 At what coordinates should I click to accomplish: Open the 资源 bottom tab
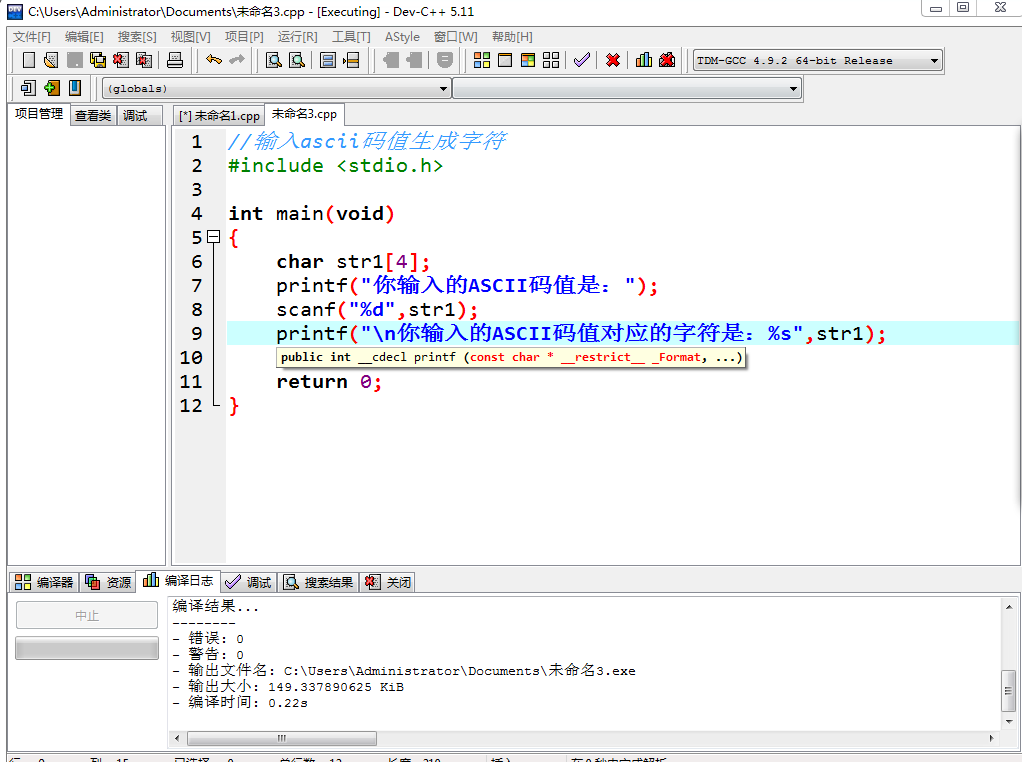tap(108, 582)
